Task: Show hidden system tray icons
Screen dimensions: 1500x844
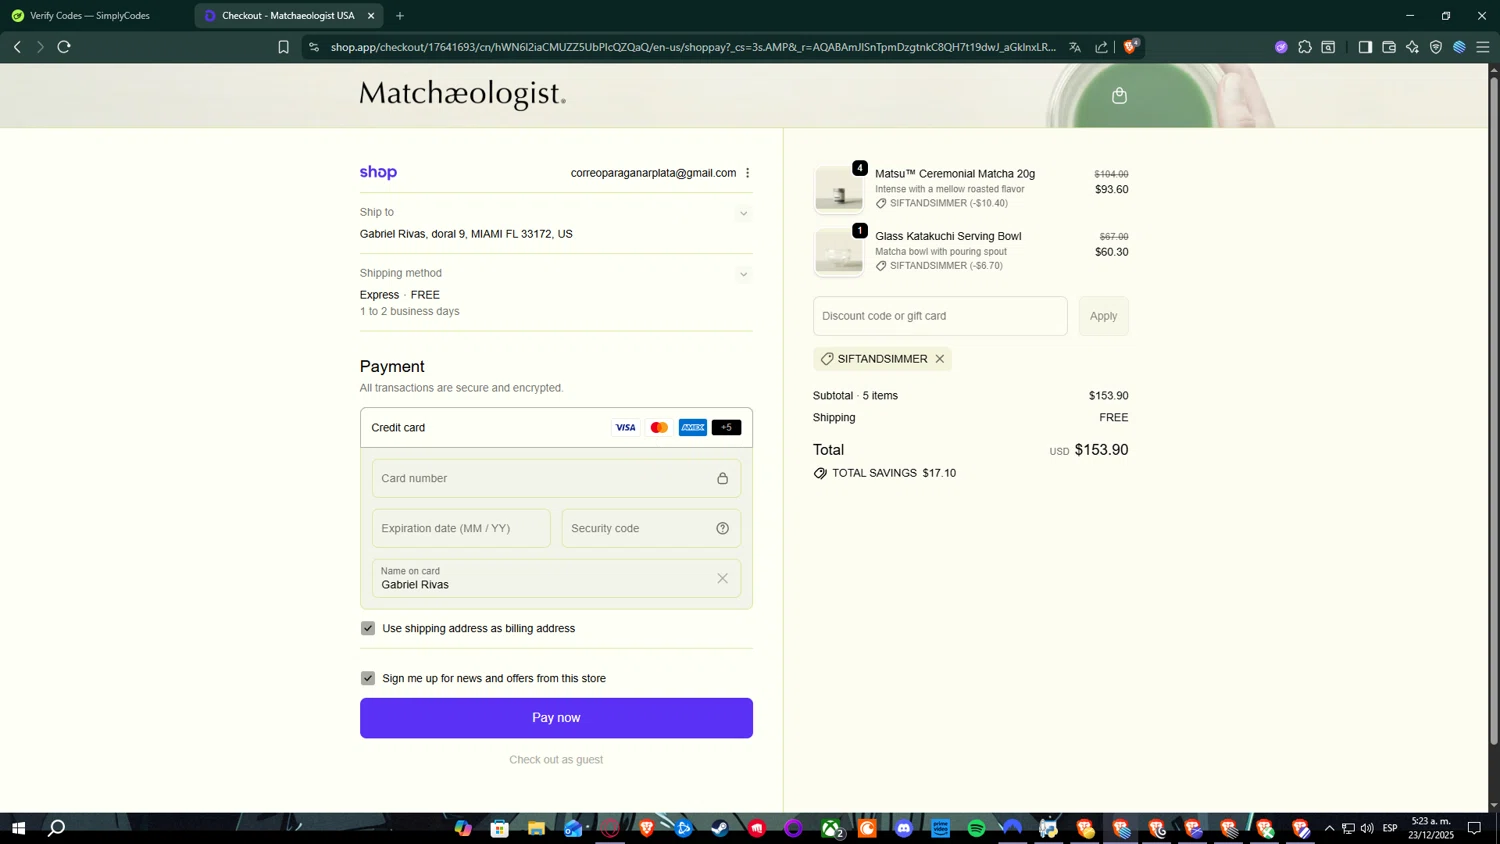Action: (x=1329, y=828)
